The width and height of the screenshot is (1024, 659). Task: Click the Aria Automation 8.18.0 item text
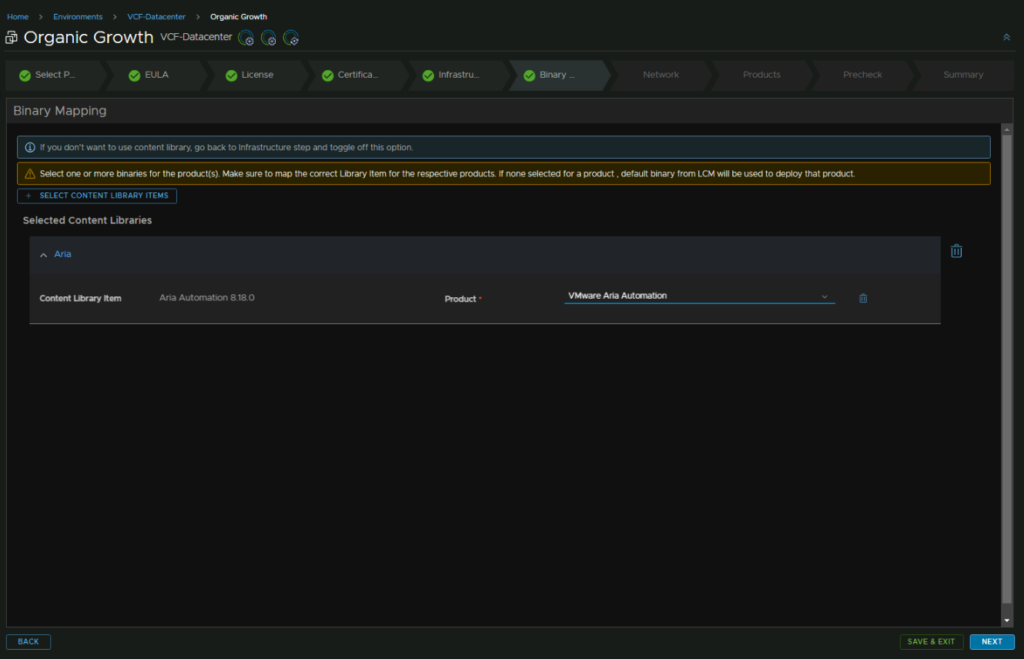coord(207,298)
